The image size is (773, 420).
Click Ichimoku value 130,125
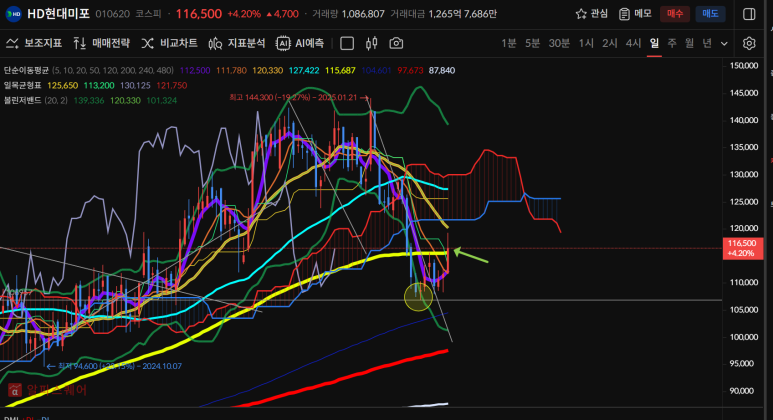click(x=136, y=85)
